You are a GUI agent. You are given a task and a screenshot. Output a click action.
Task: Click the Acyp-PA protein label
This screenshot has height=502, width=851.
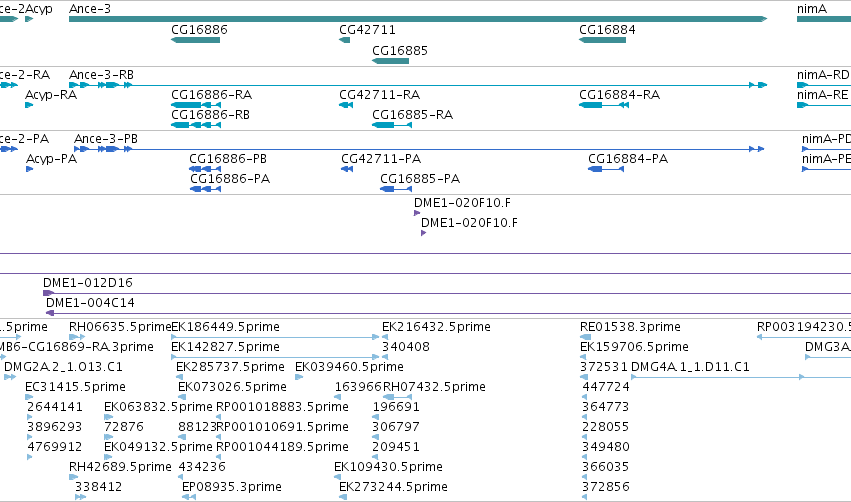52,158
